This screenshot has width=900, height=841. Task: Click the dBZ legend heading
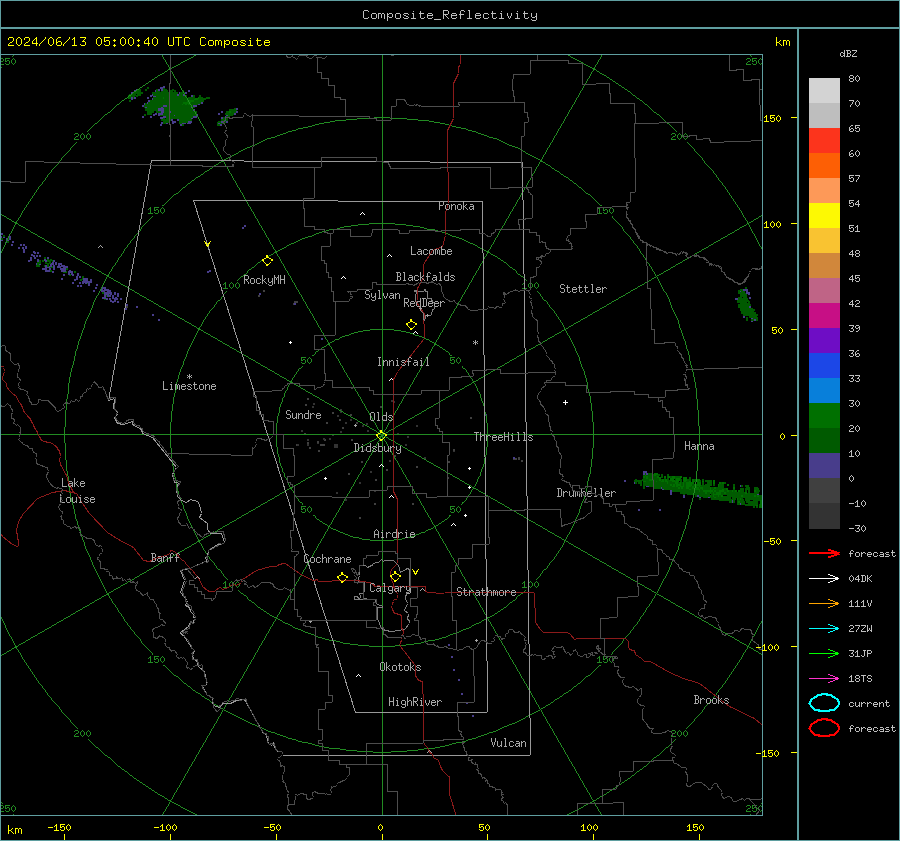[848, 53]
